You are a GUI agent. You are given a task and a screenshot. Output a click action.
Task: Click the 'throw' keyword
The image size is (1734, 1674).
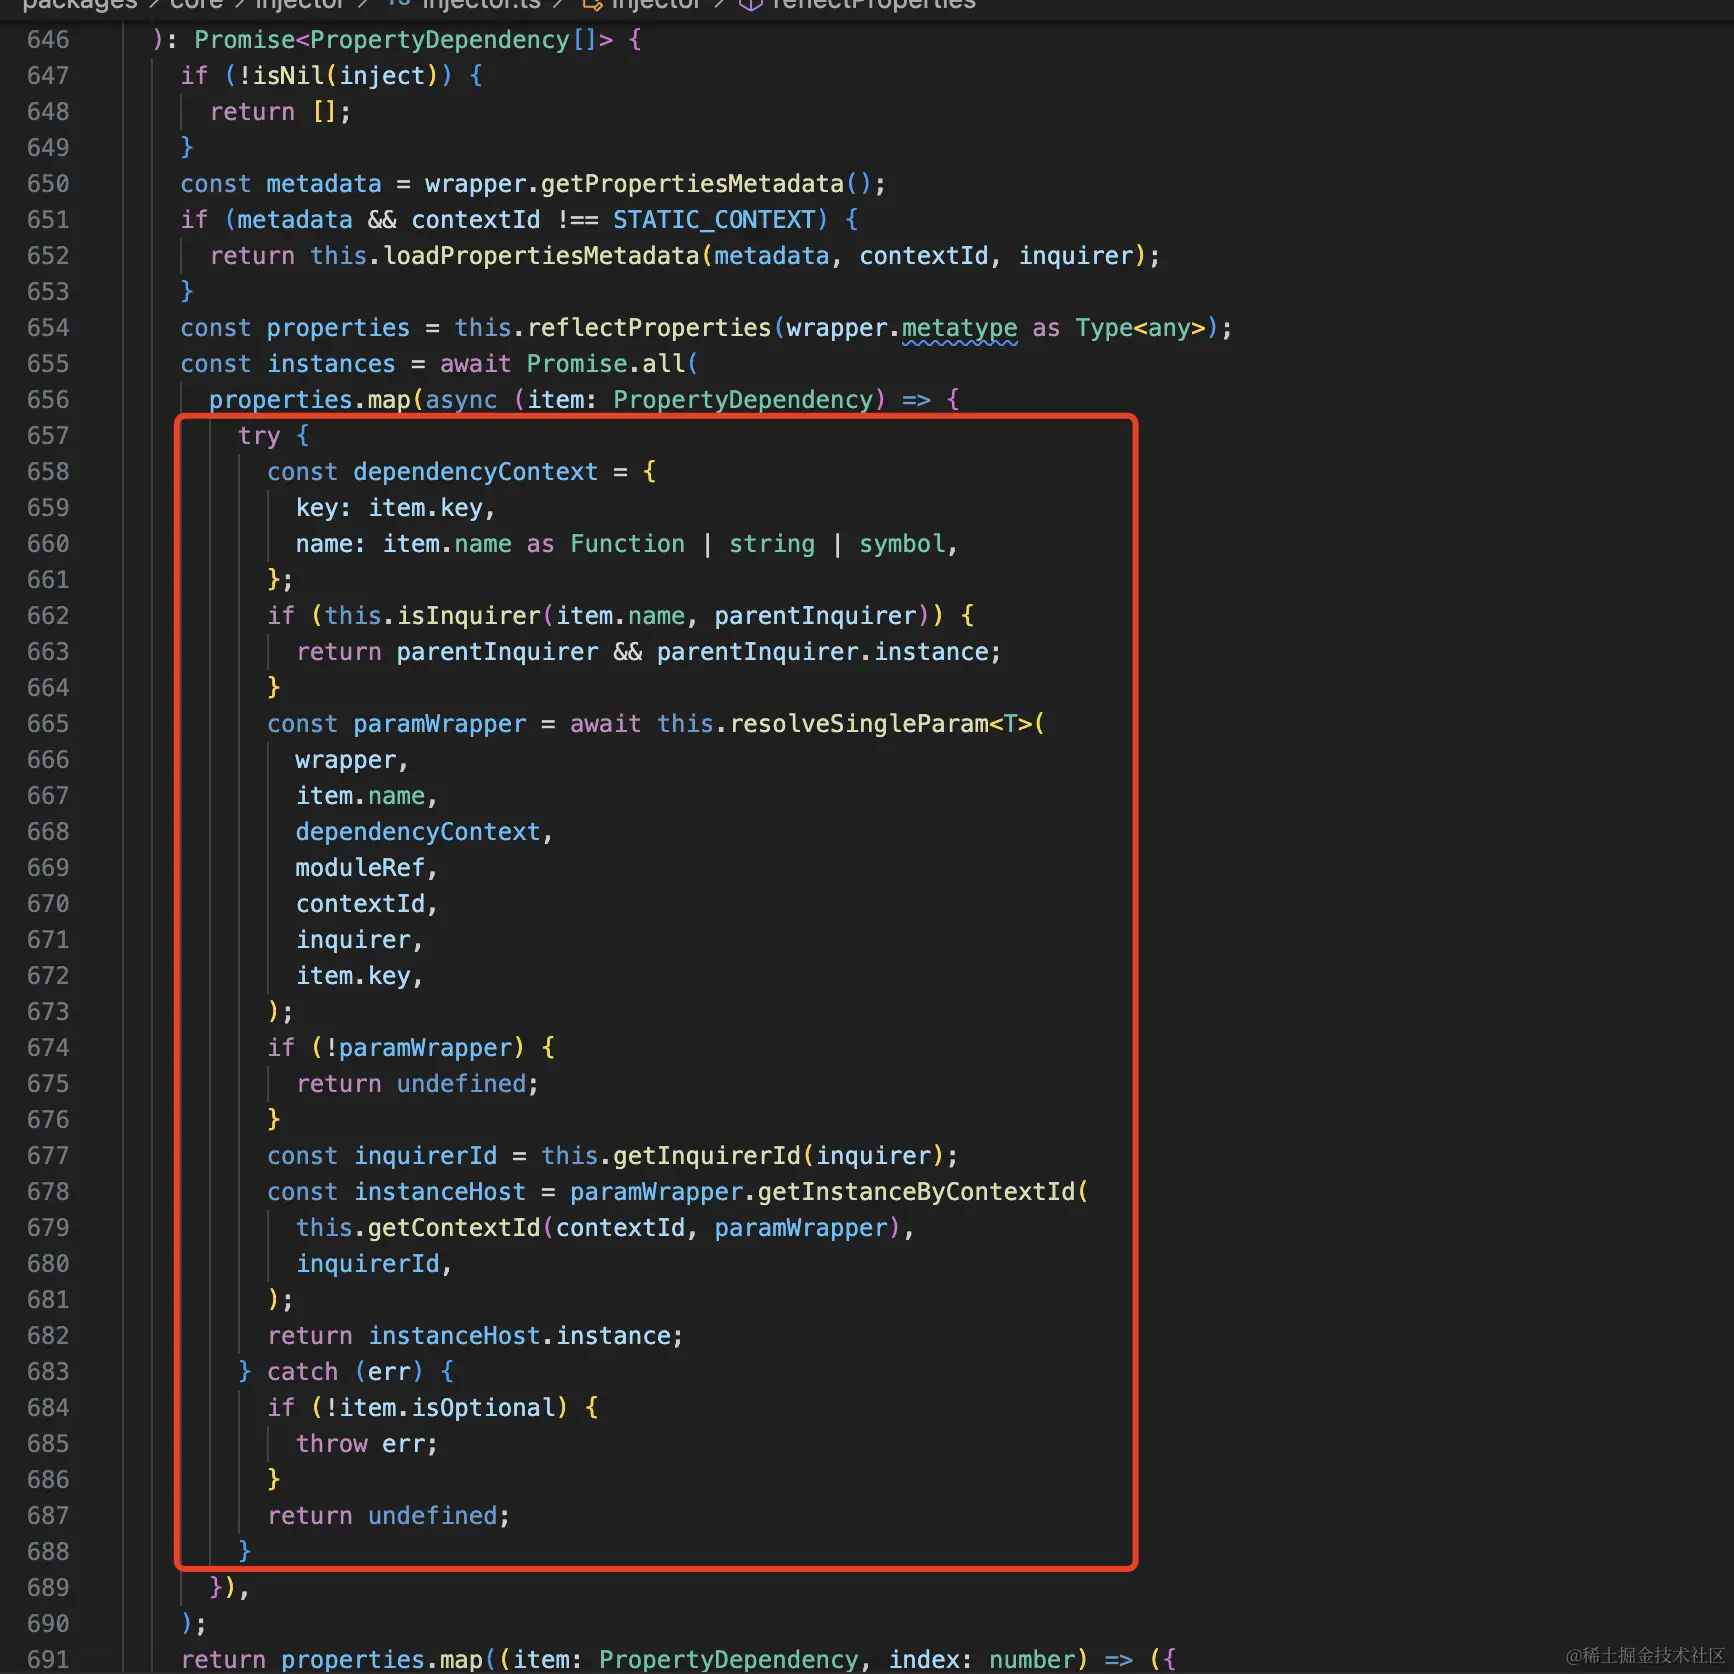tap(331, 1444)
